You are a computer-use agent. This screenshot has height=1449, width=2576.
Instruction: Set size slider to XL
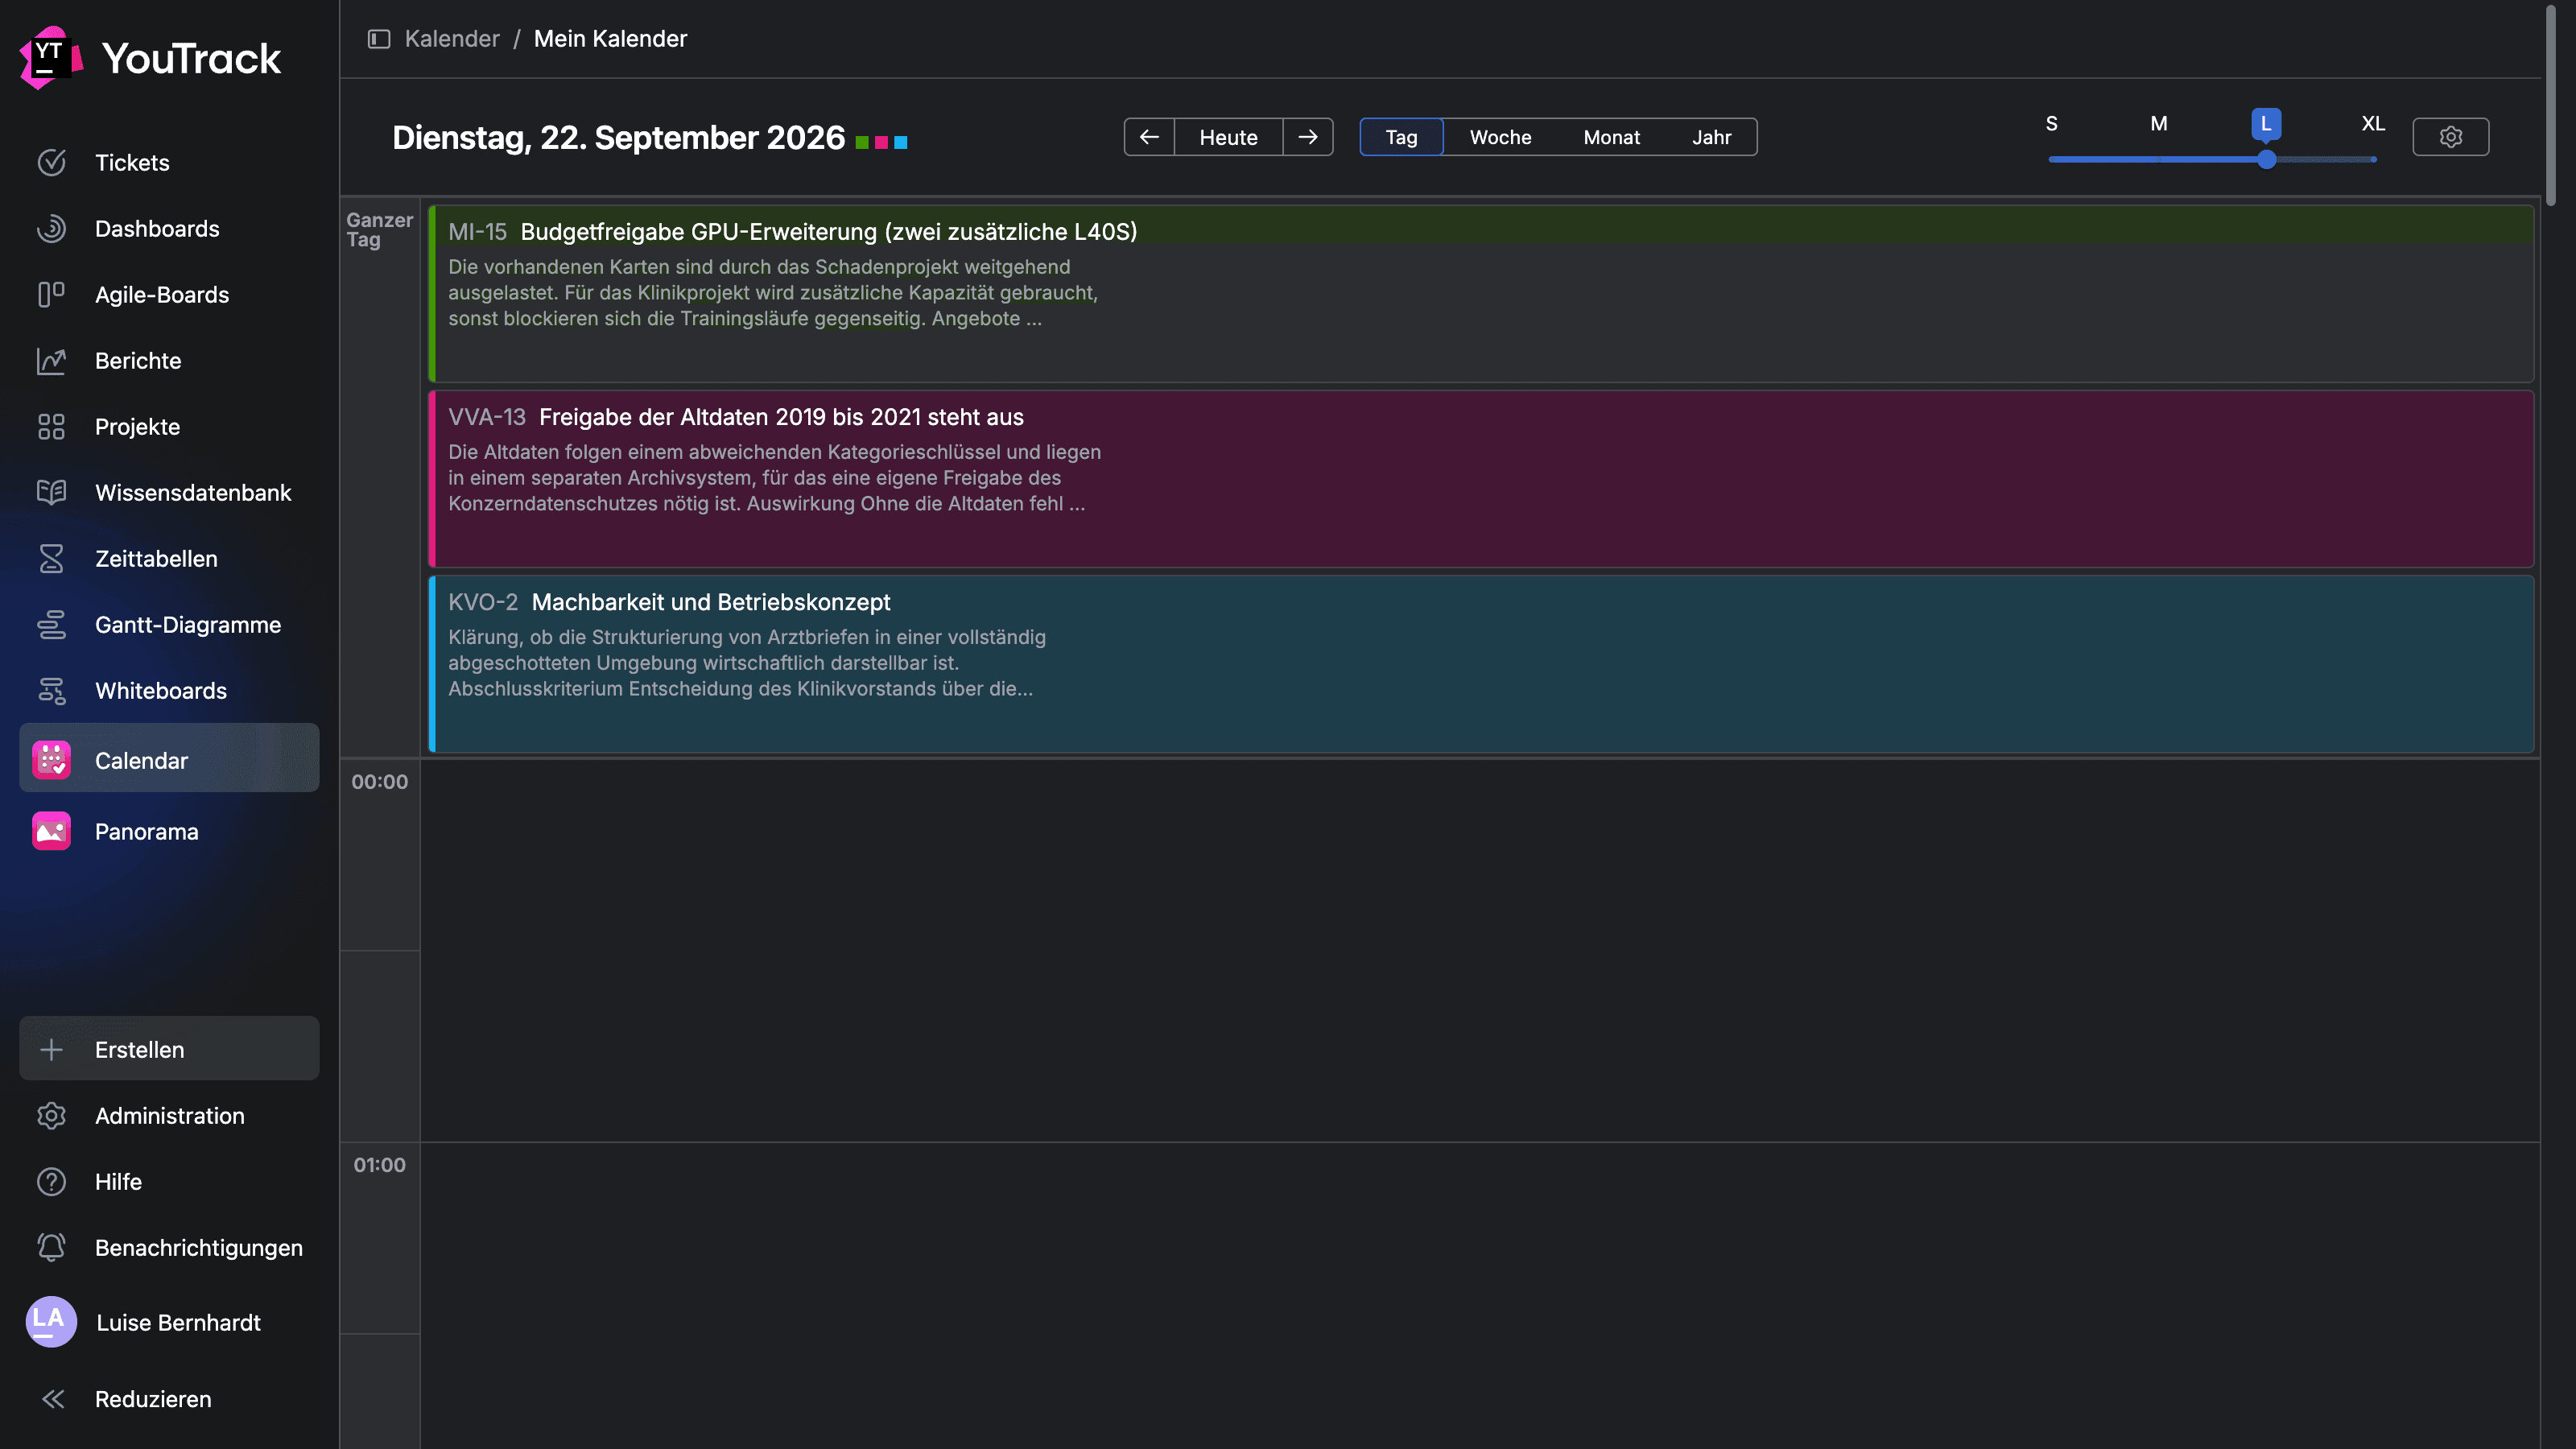2372,124
